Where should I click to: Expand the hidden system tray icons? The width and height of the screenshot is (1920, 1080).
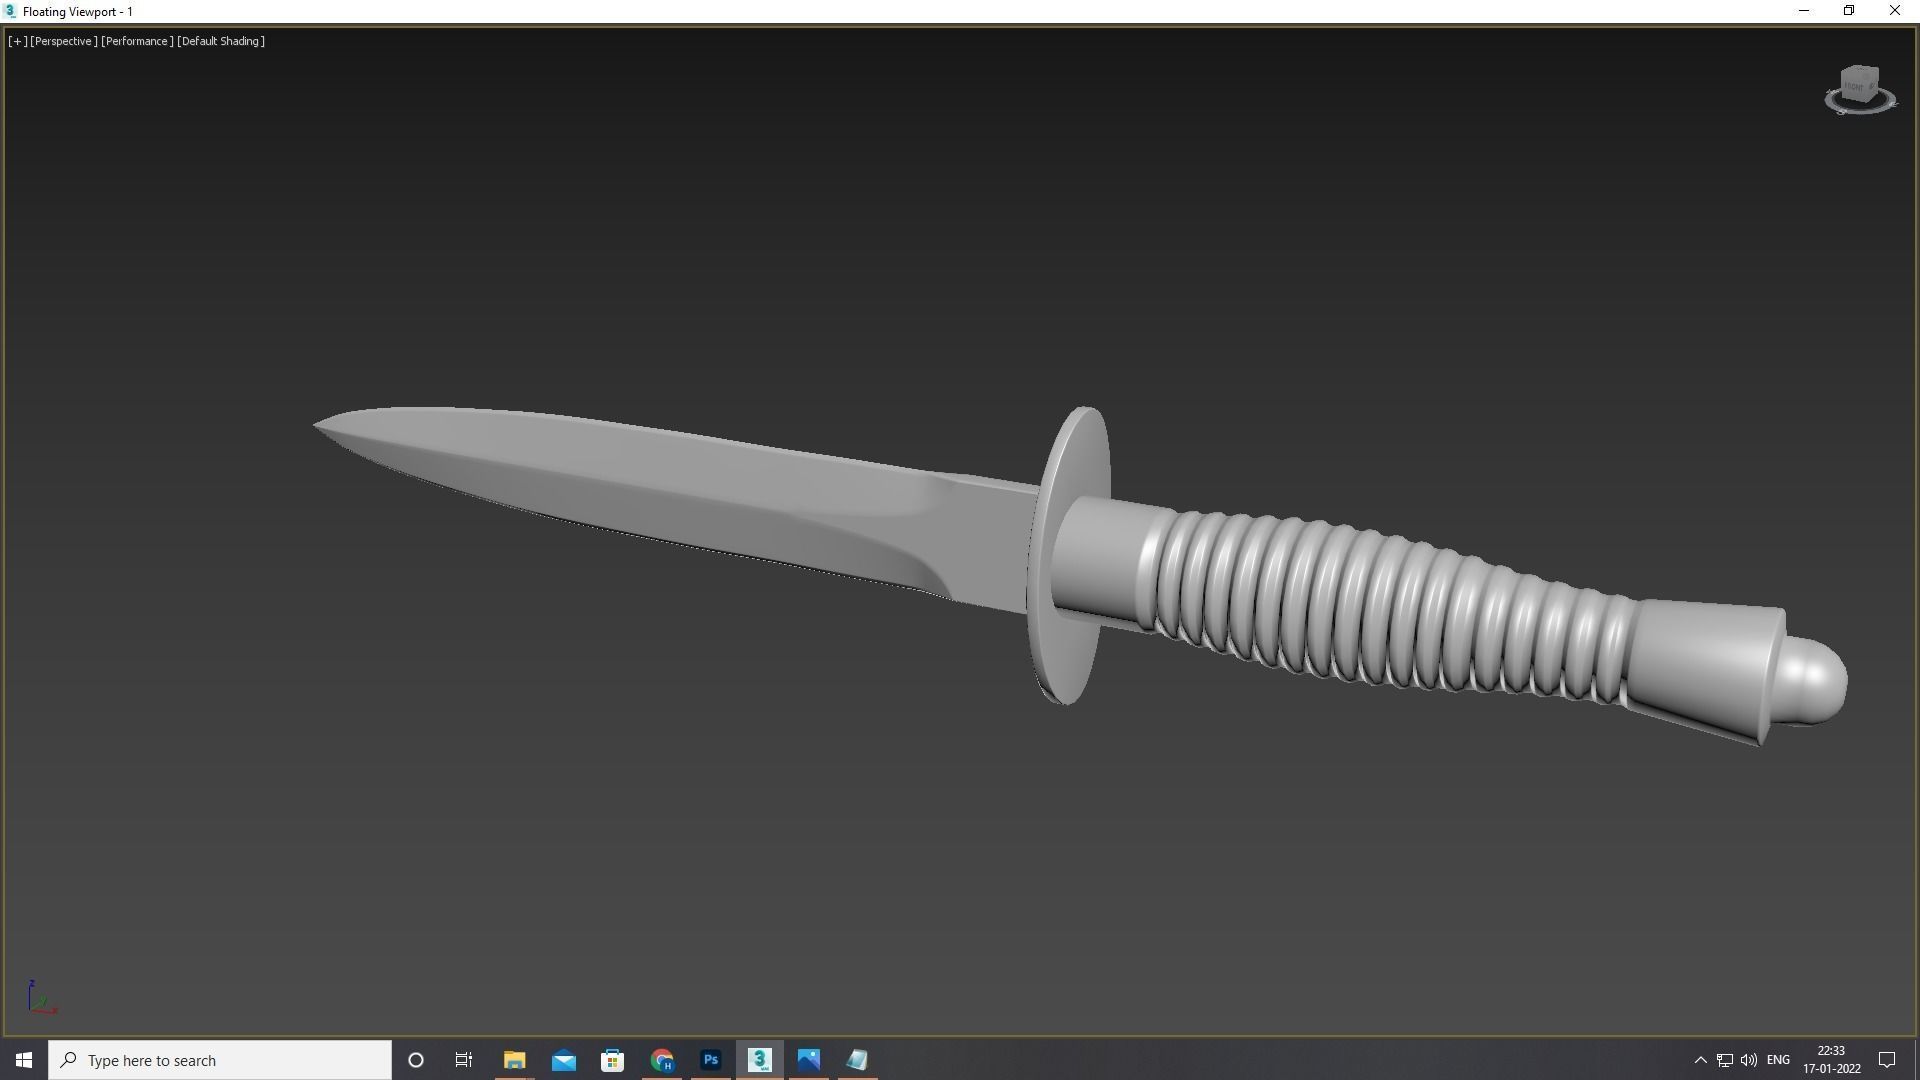coord(1700,1060)
